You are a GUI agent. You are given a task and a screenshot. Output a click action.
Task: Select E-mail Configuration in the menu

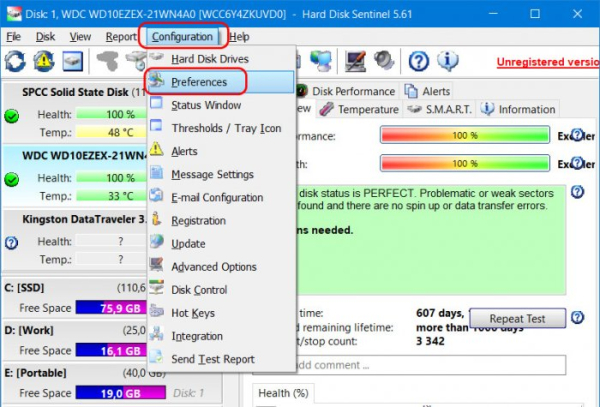[216, 198]
